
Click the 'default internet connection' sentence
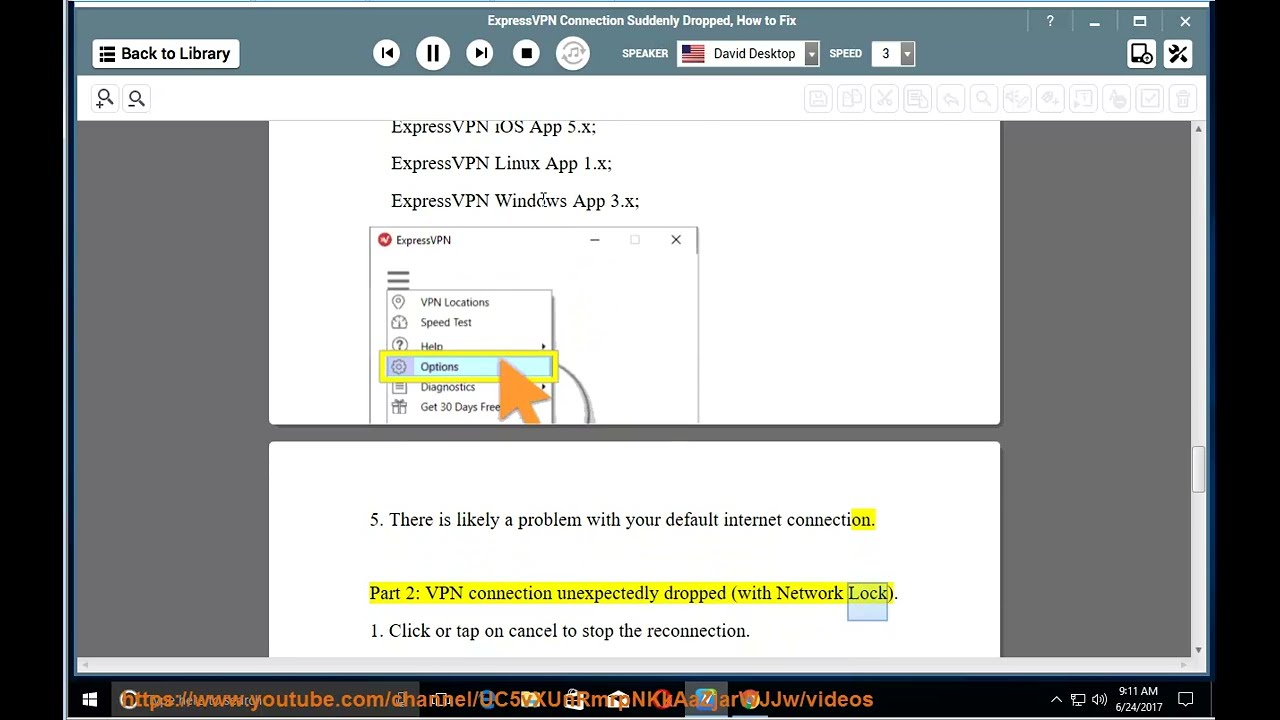click(622, 520)
